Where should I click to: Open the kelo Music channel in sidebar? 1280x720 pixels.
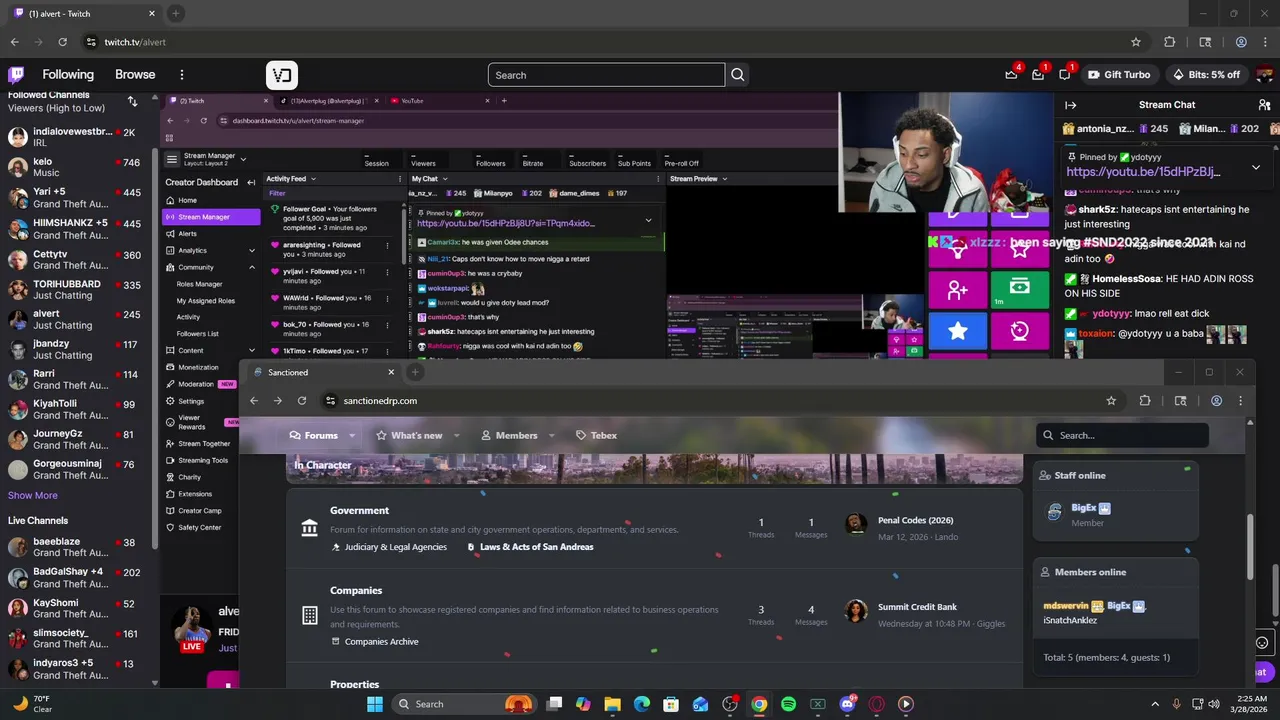coord(76,167)
